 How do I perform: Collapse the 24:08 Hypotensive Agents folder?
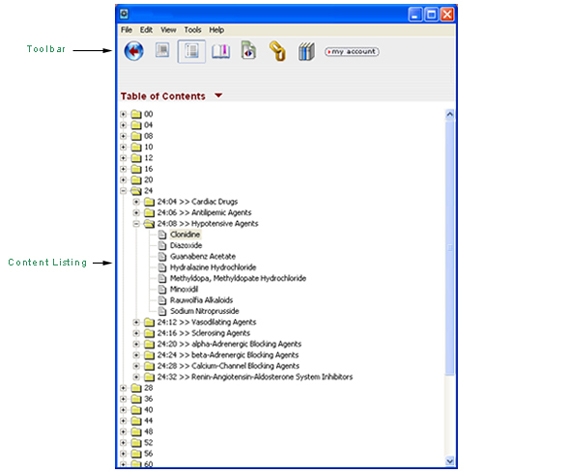[x=136, y=224]
